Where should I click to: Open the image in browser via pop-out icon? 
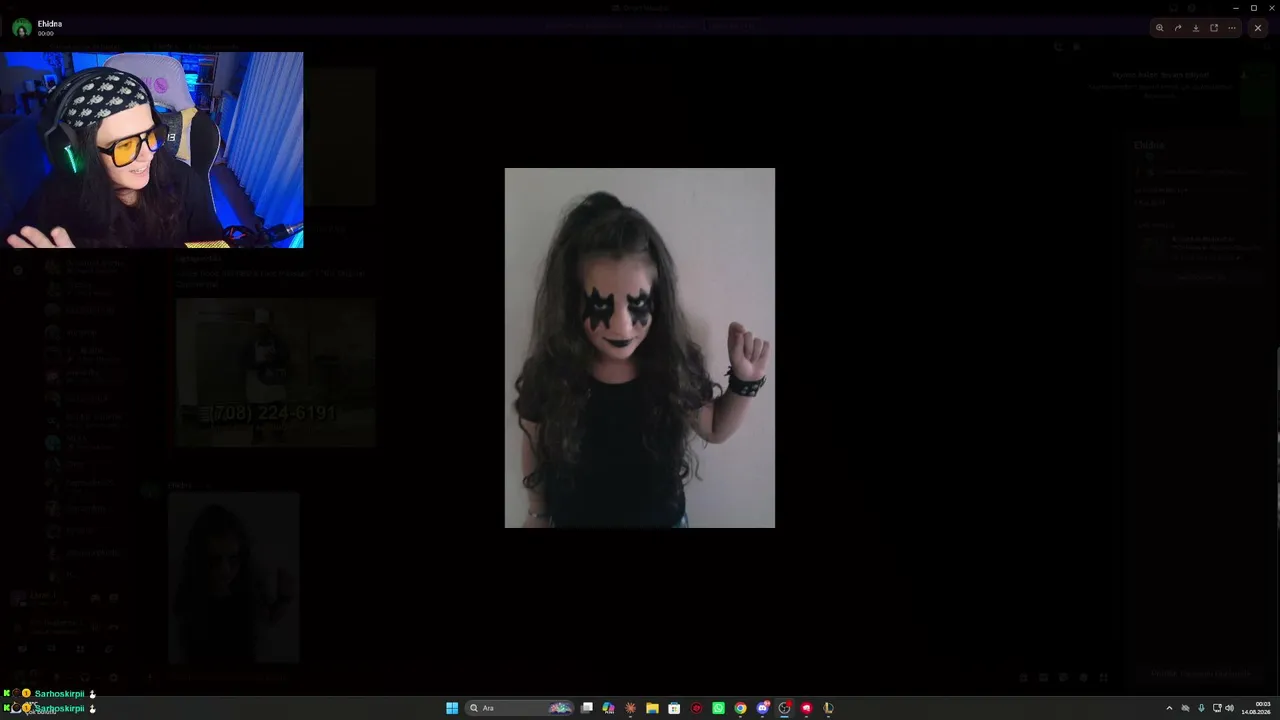click(x=1213, y=28)
